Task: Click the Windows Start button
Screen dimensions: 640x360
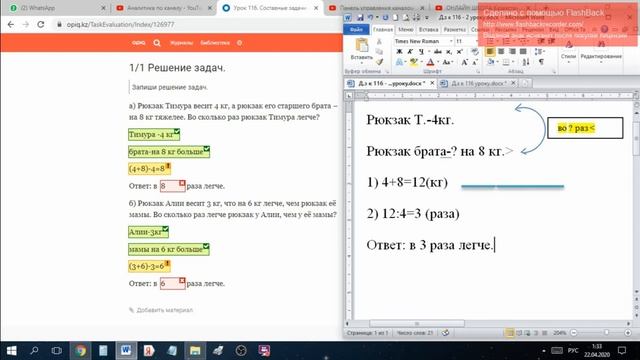Action: point(11,351)
